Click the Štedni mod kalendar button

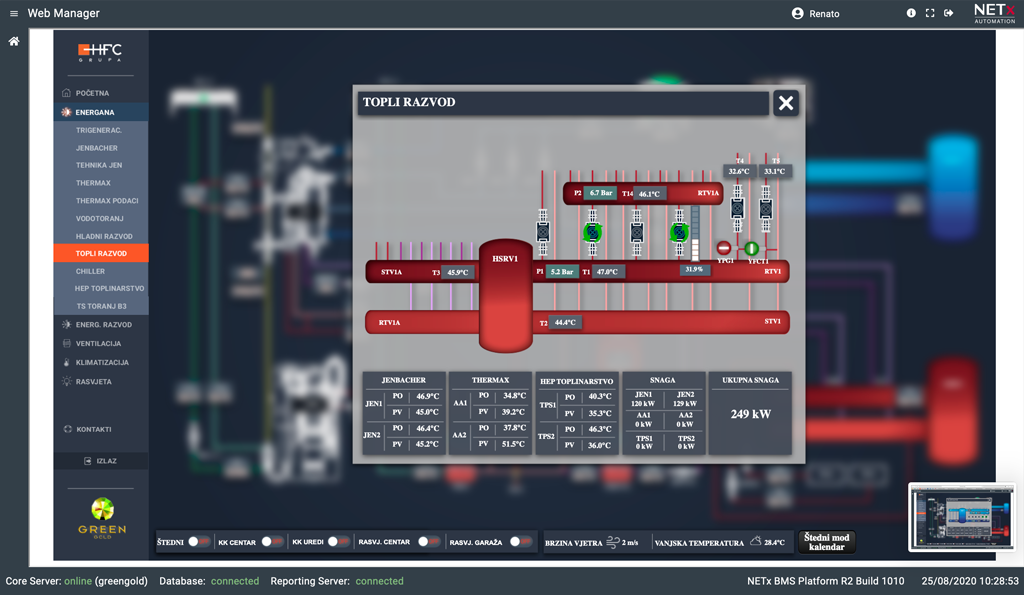point(826,542)
